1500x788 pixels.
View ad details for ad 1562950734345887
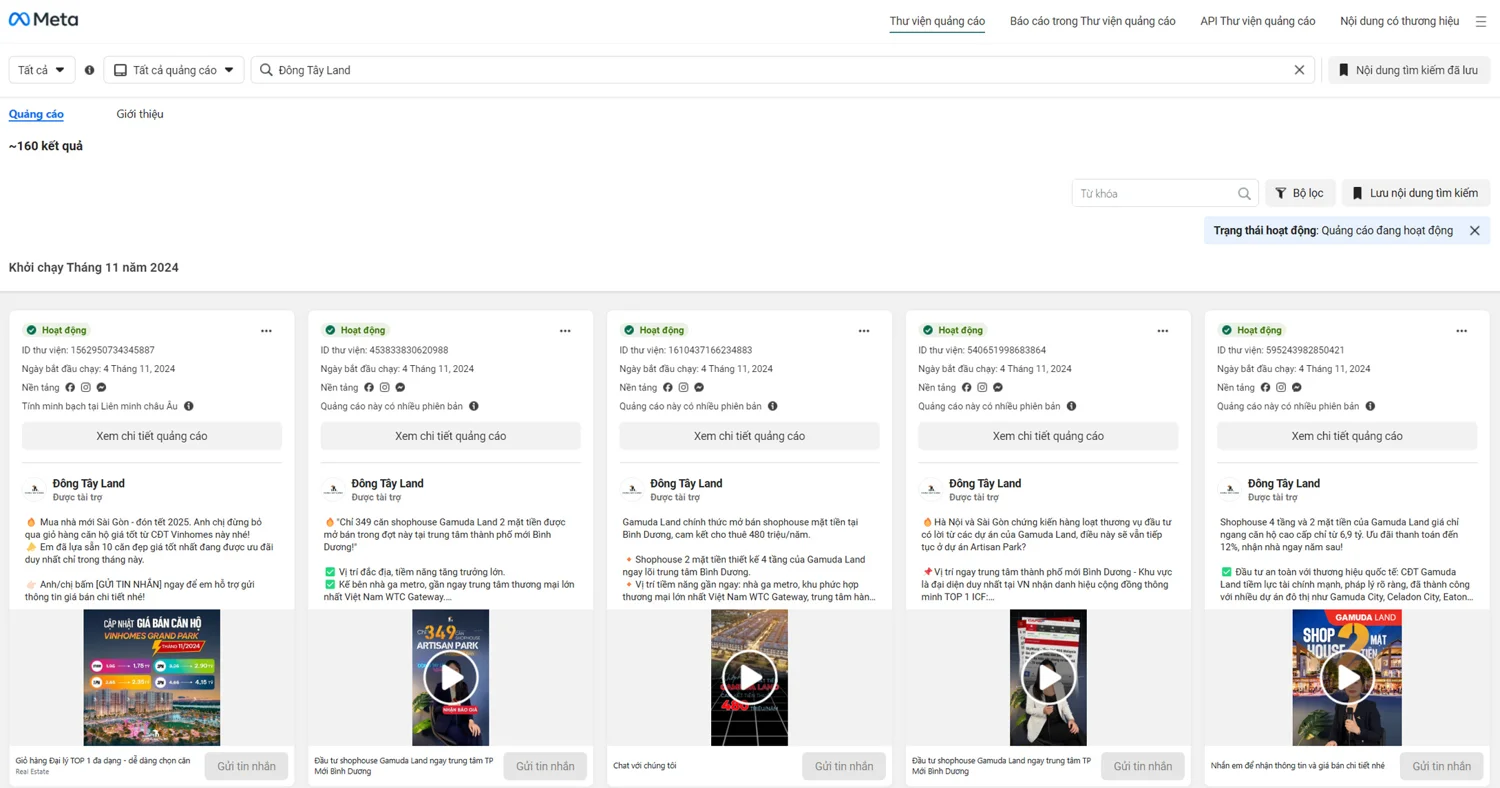[x=152, y=436]
